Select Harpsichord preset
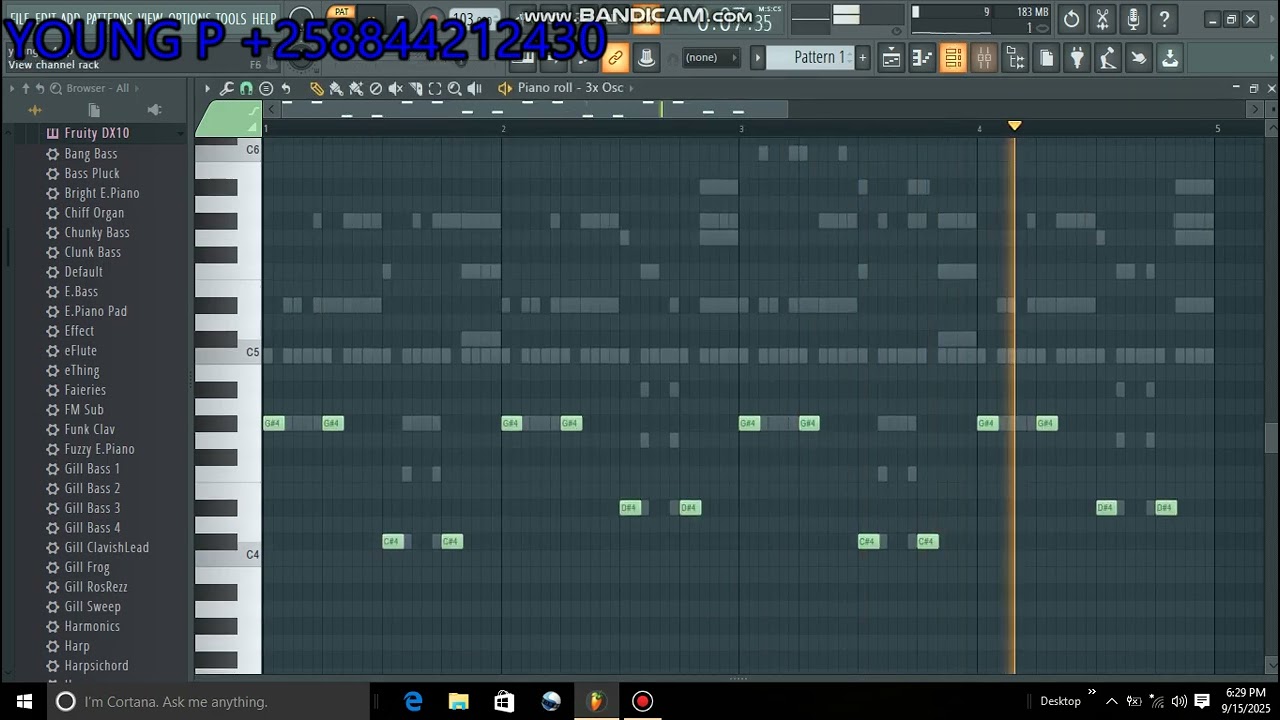Viewport: 1280px width, 720px height. coord(96,665)
